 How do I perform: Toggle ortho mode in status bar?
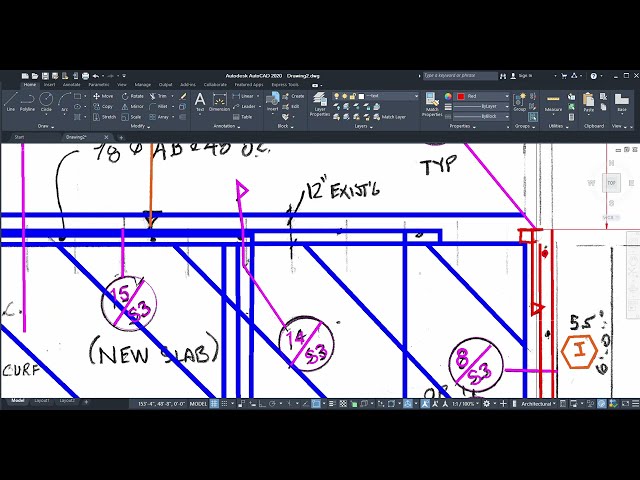(x=262, y=404)
